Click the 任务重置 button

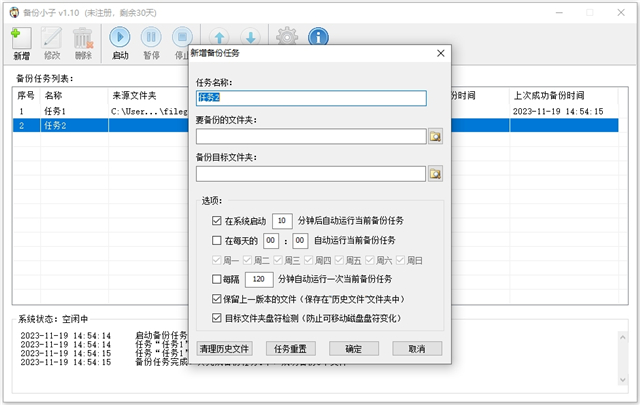[x=289, y=349]
